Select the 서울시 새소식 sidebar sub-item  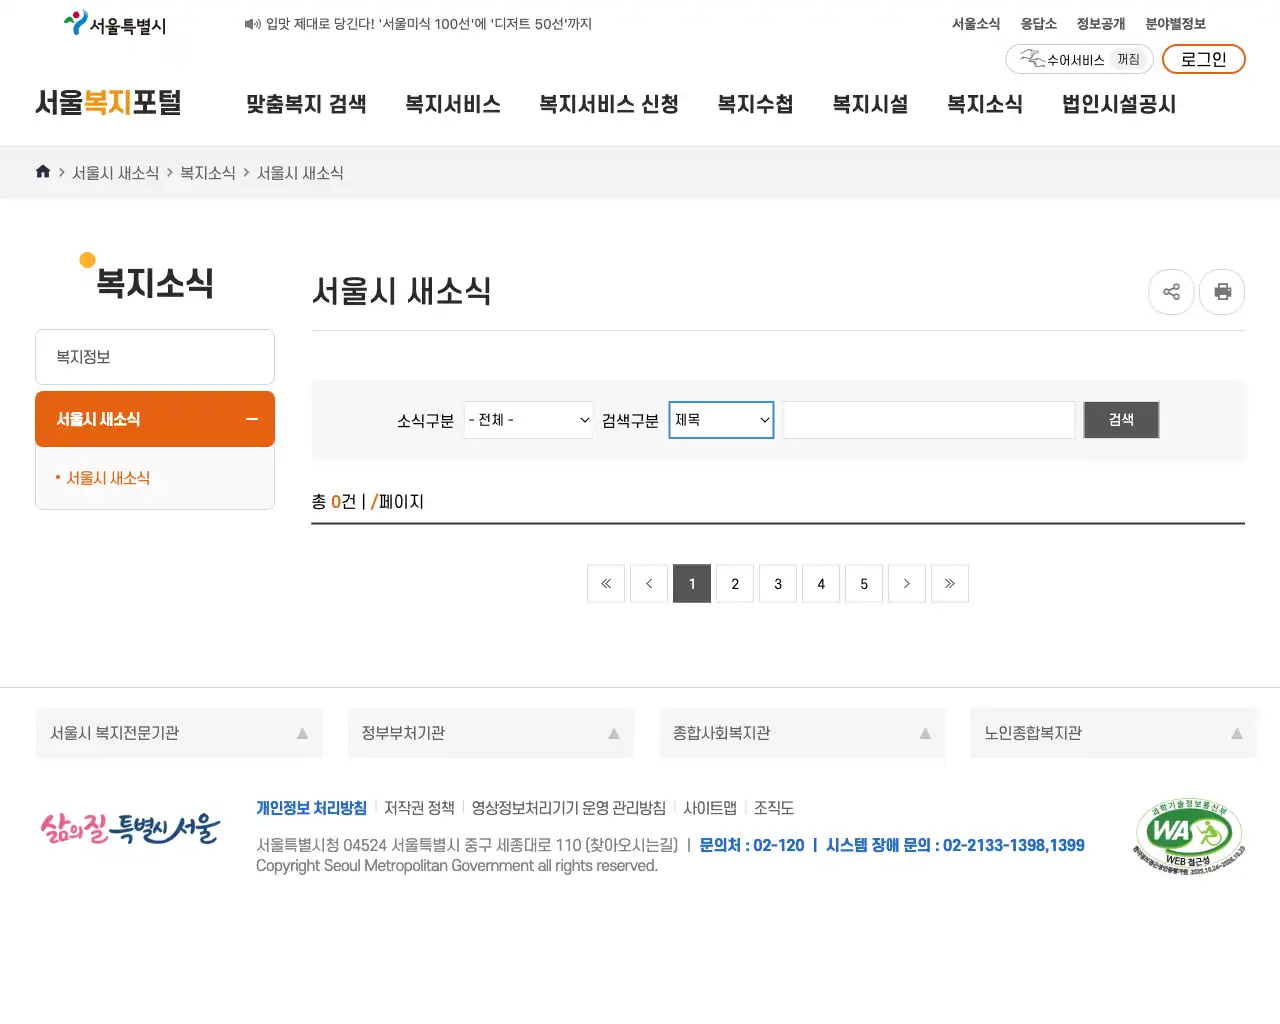[x=108, y=478]
